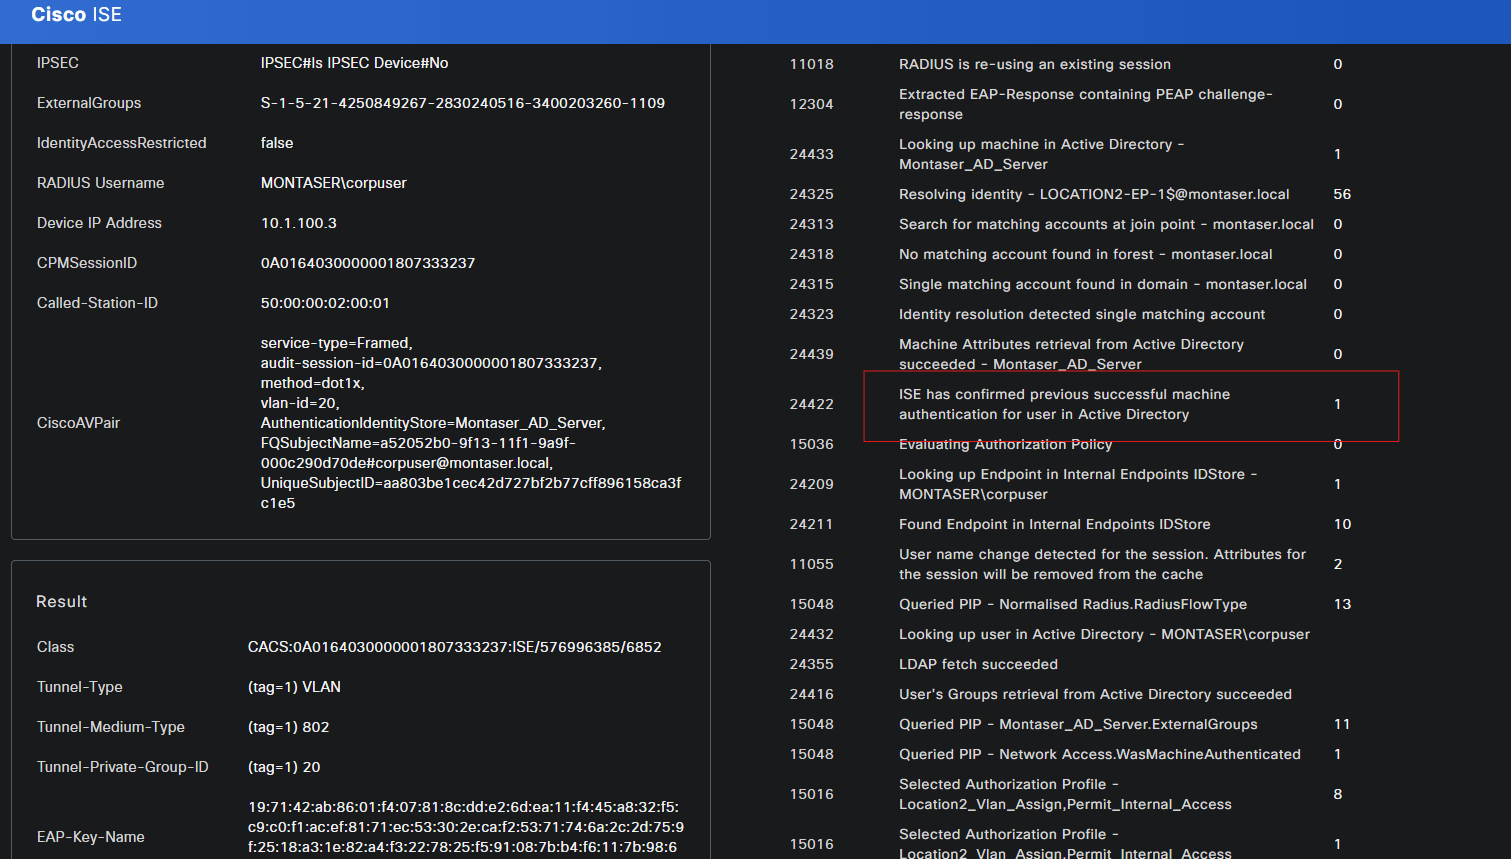Viewport: 1511px width, 859px height.
Task: Click step code 11055
Action: [x=811, y=564]
